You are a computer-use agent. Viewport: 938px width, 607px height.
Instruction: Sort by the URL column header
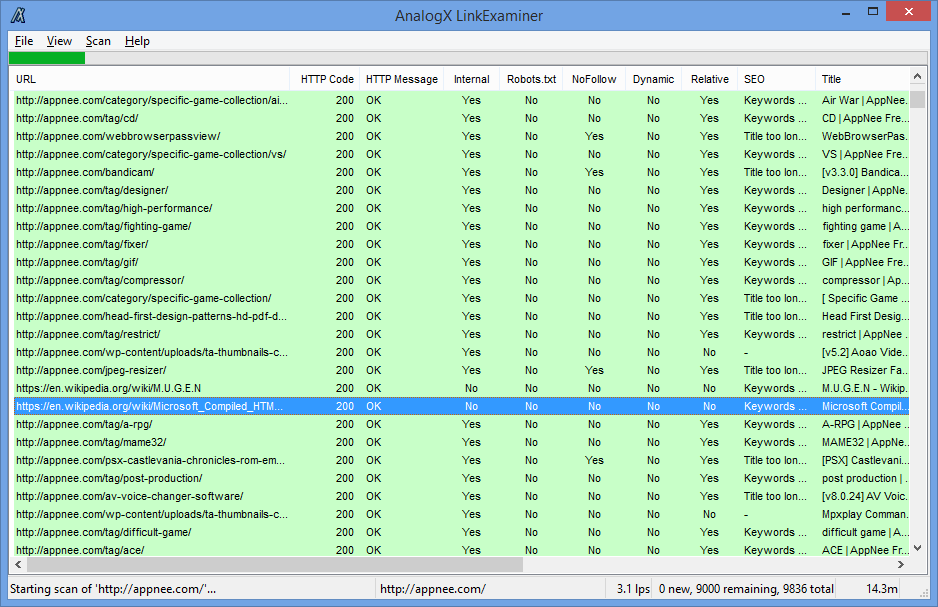click(x=150, y=79)
